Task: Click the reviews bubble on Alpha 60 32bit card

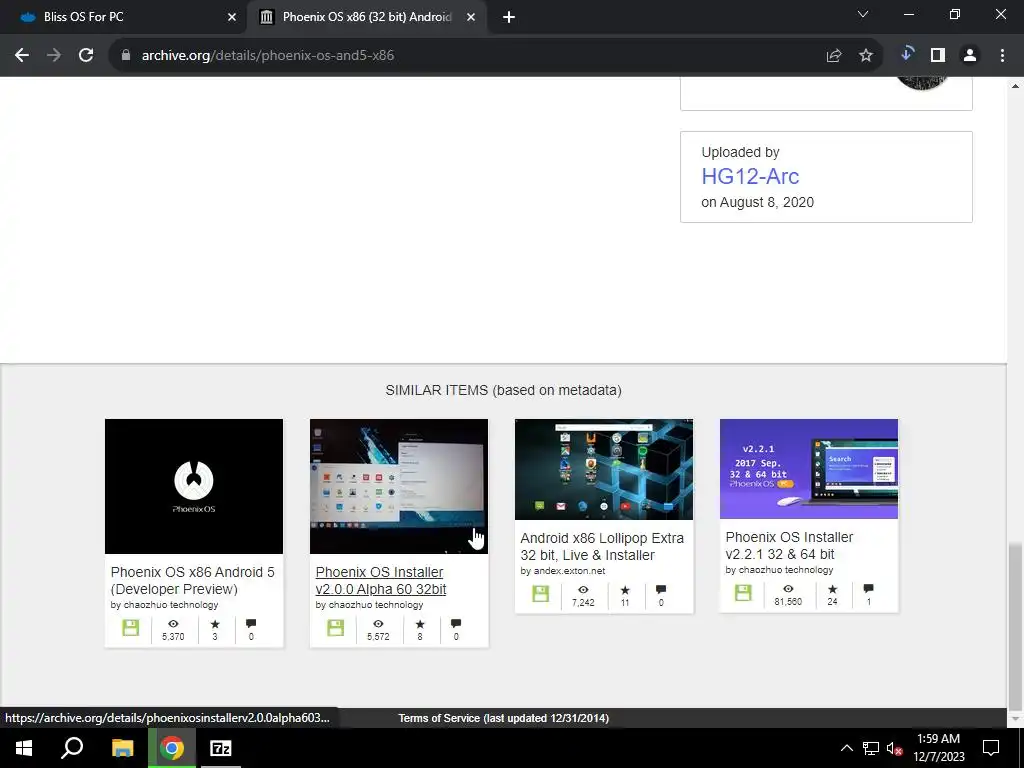Action: click(x=456, y=624)
